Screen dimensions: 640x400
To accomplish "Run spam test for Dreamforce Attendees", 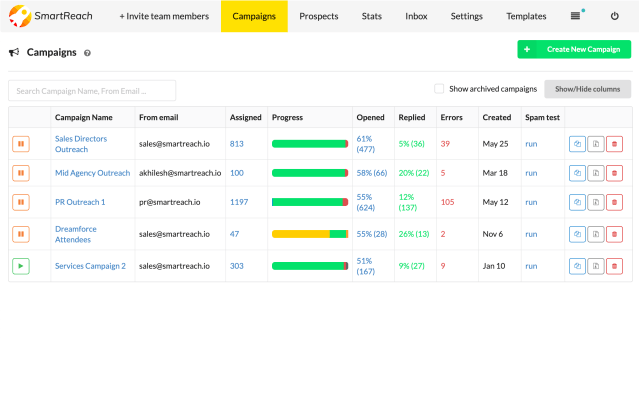I will [531, 234].
